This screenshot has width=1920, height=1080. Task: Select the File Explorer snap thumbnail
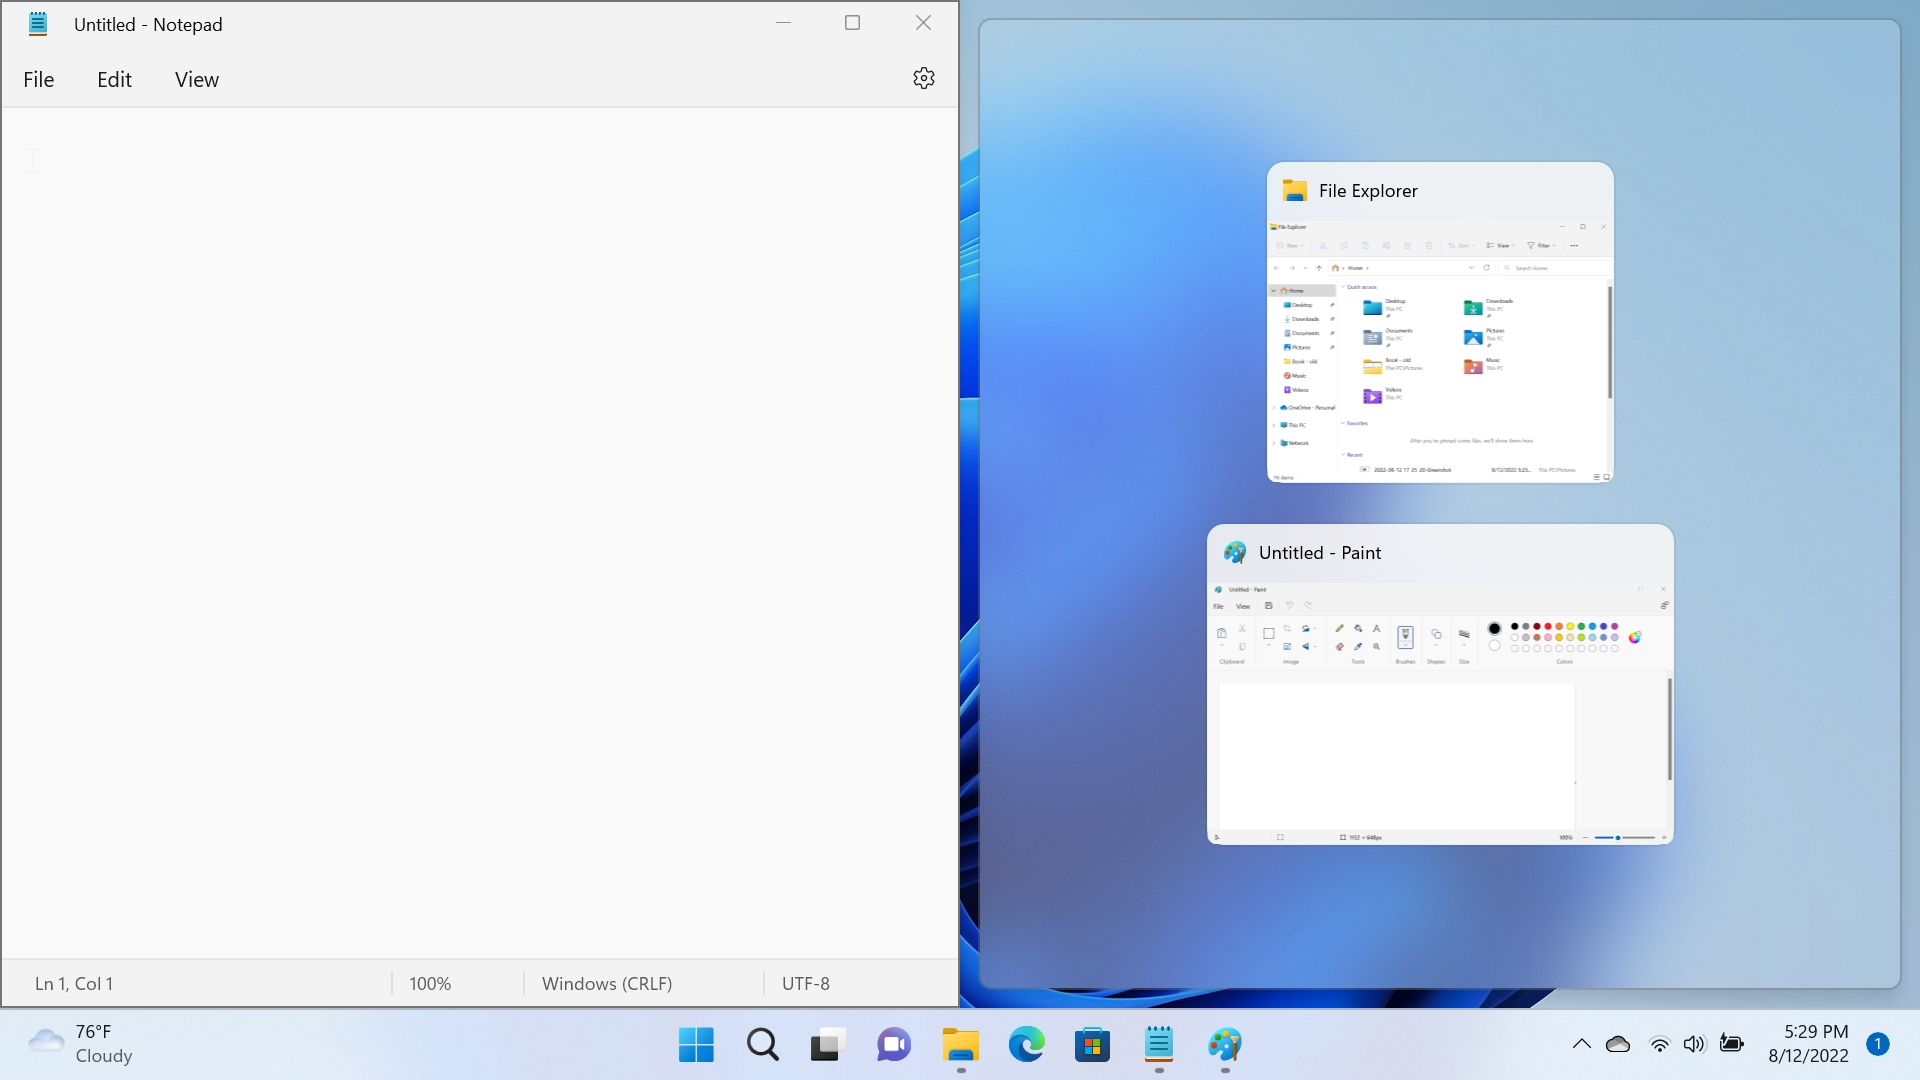[x=1440, y=322]
